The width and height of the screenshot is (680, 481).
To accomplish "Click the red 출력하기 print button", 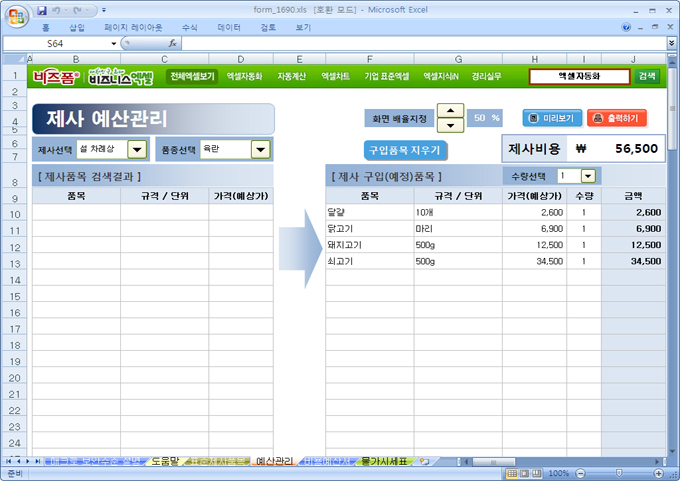I will pos(617,118).
